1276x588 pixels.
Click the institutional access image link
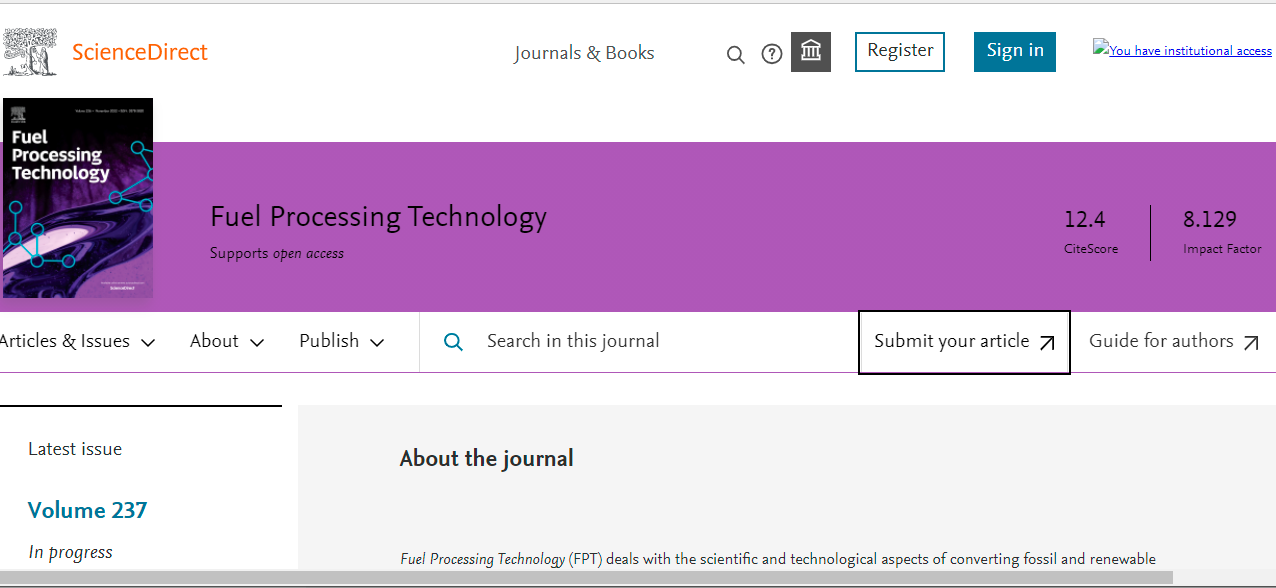(1182, 50)
